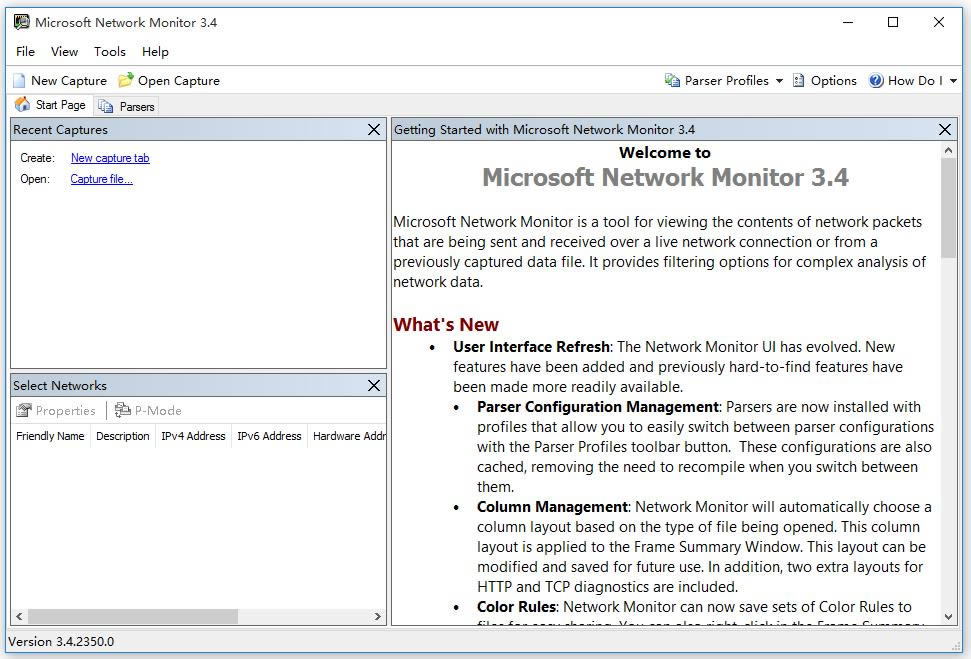This screenshot has height=659, width=971.
Task: Click the Properties icon in Select Networks
Action: (x=24, y=410)
